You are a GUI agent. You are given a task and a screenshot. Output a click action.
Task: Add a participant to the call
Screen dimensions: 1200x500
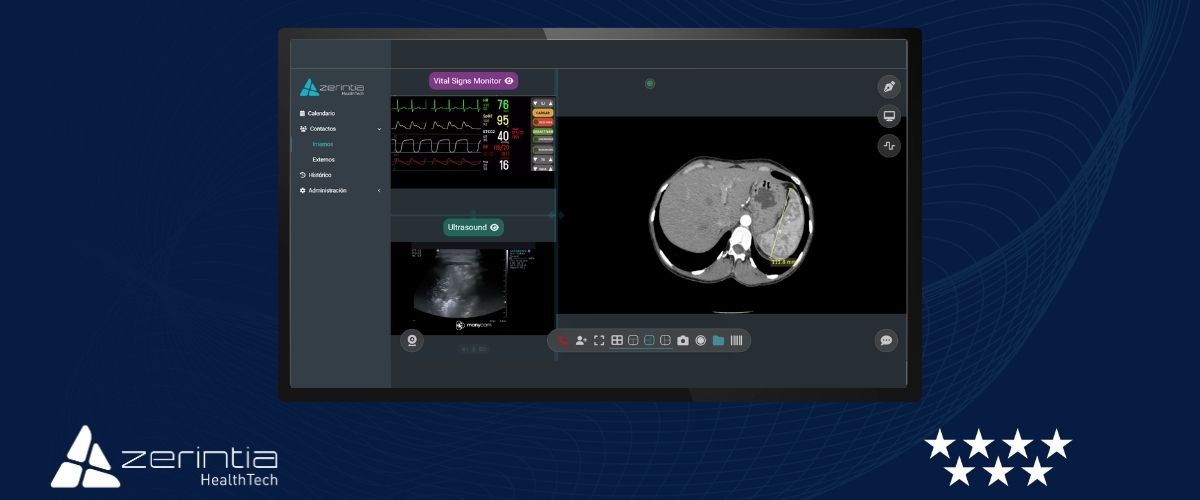click(581, 341)
